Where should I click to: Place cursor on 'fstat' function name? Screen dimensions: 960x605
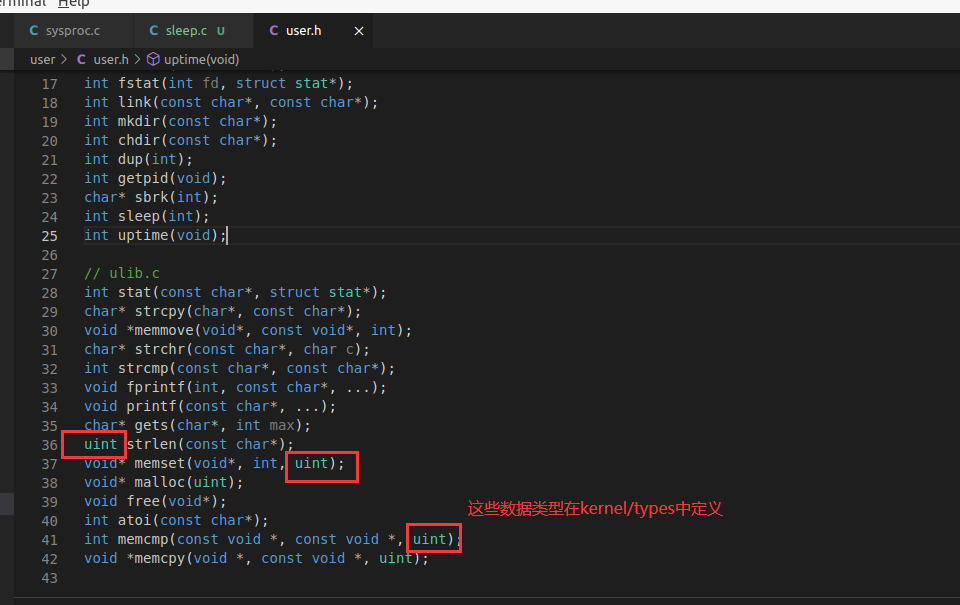139,83
